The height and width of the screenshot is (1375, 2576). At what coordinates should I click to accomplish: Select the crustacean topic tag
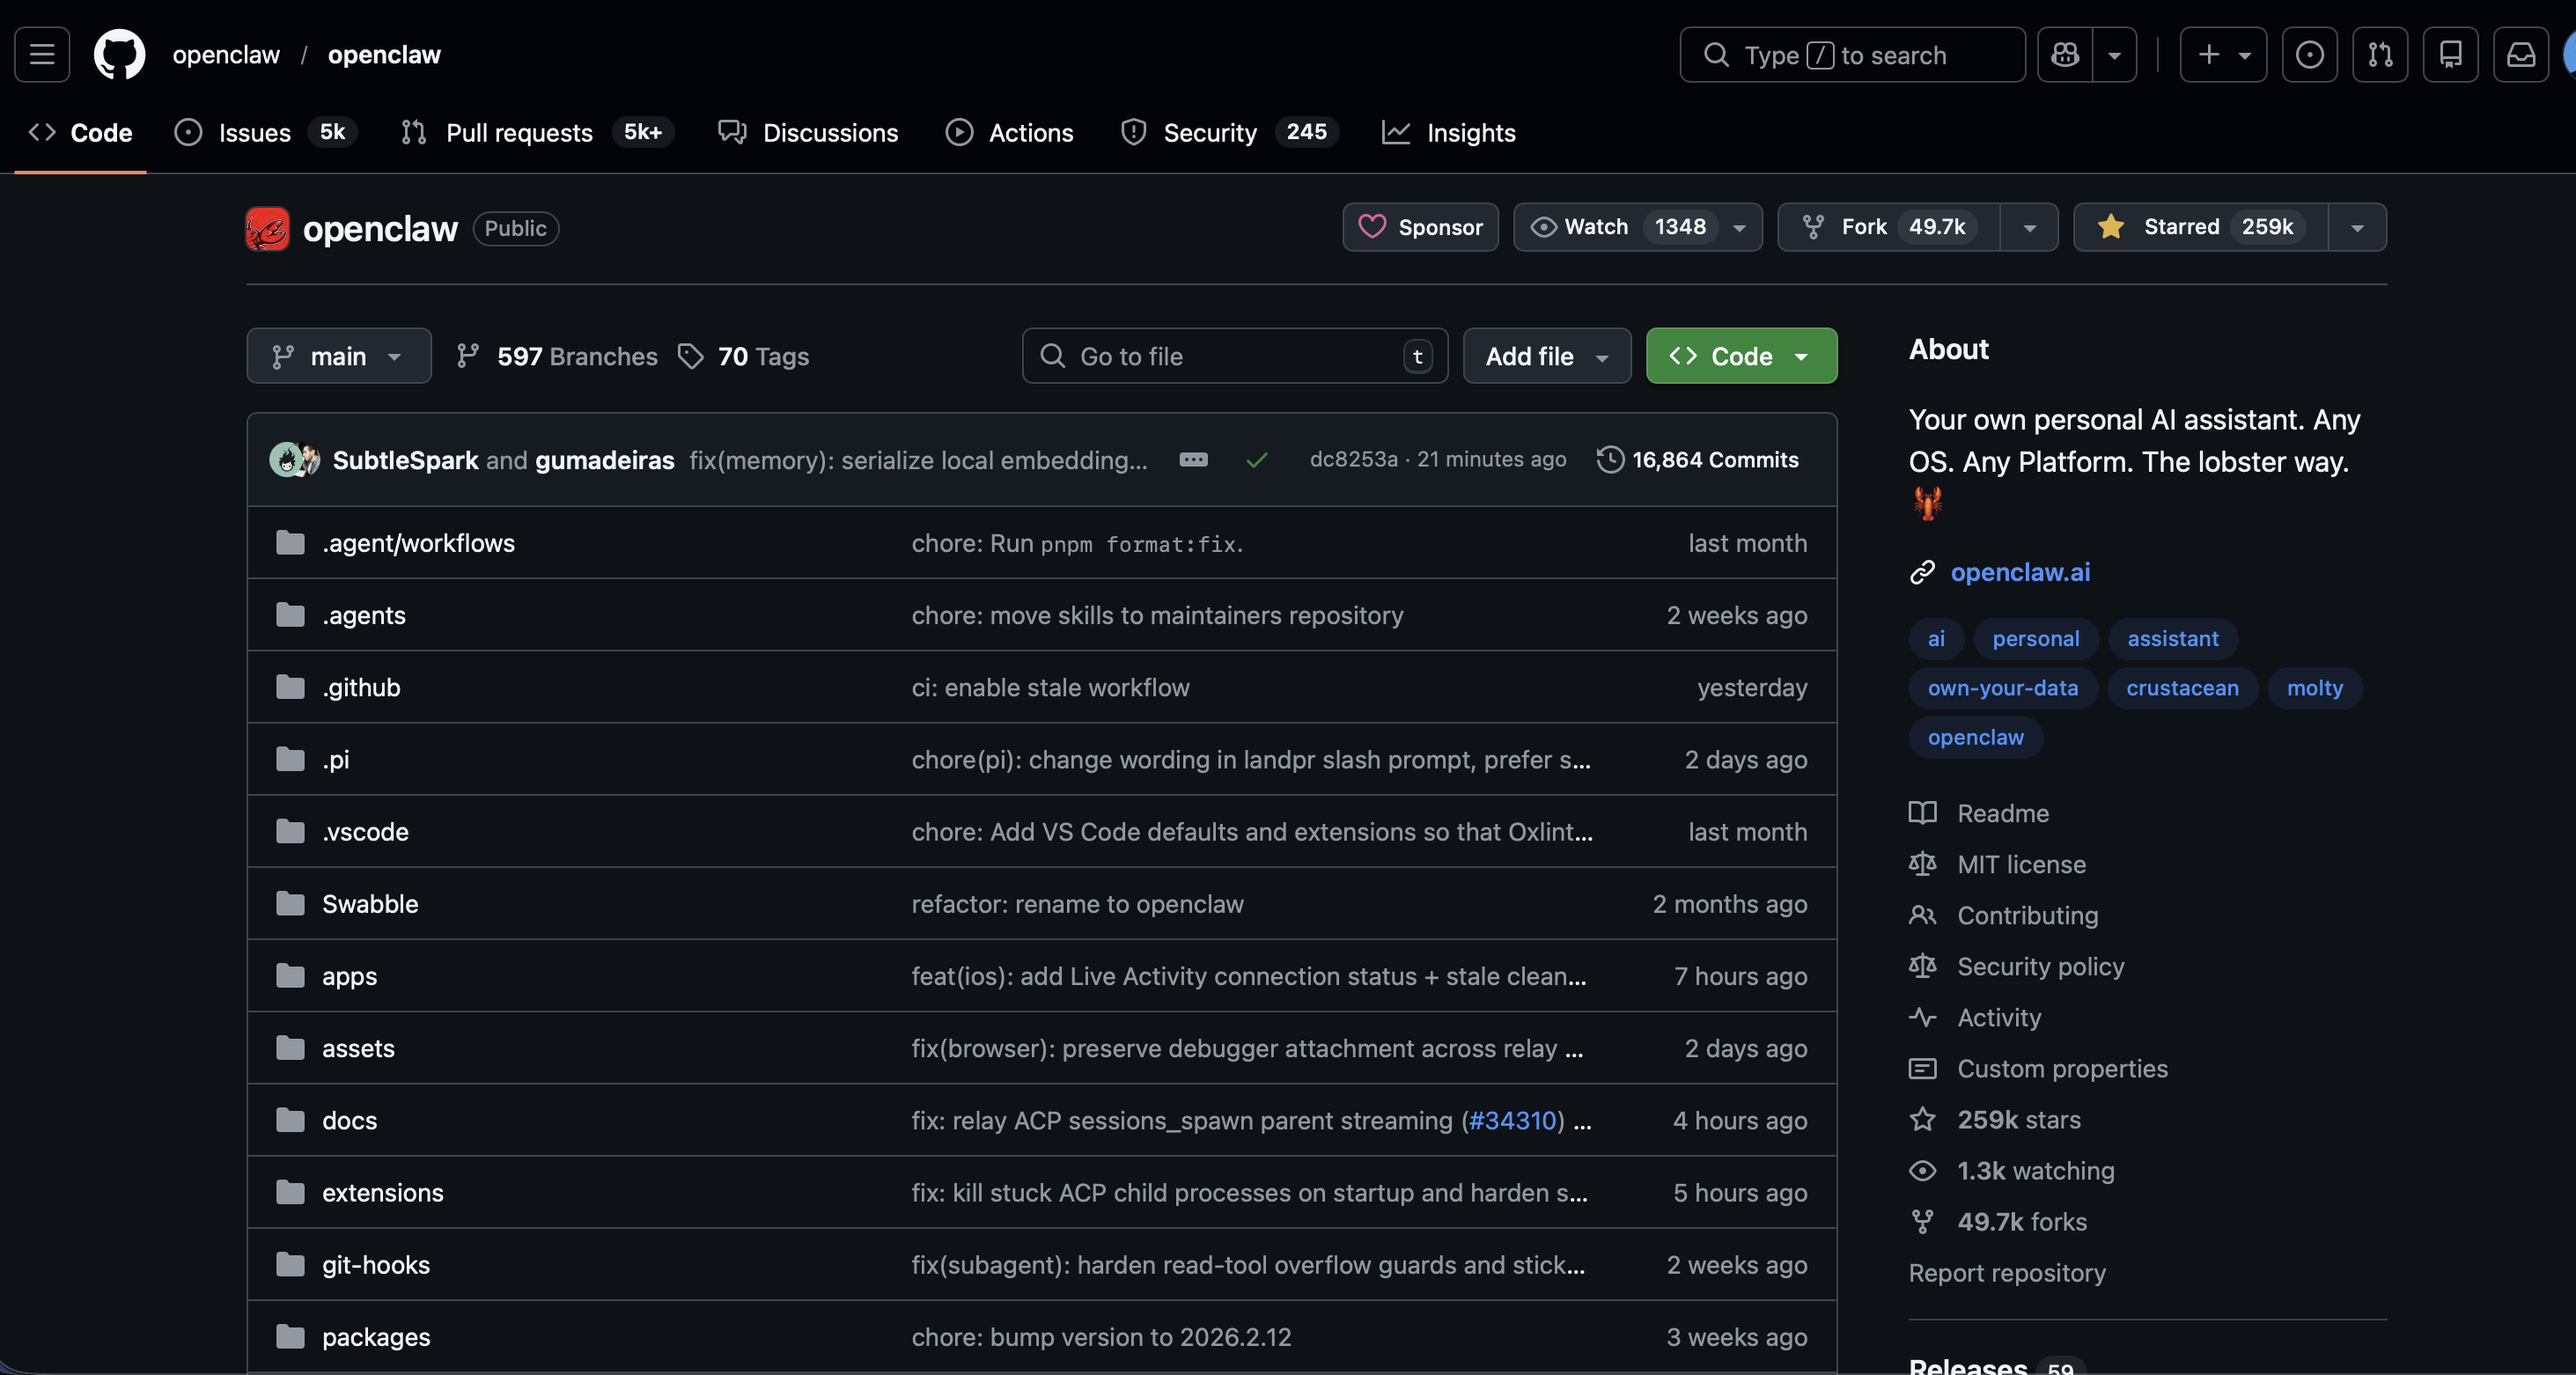pos(2182,688)
